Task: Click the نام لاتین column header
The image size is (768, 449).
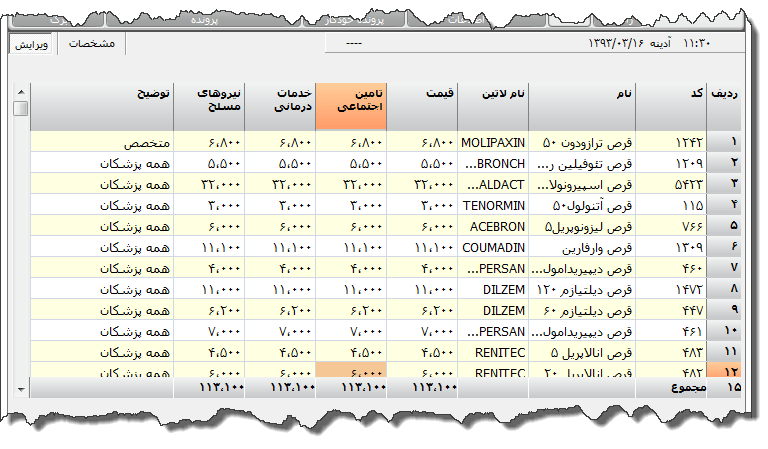Action: (493, 106)
